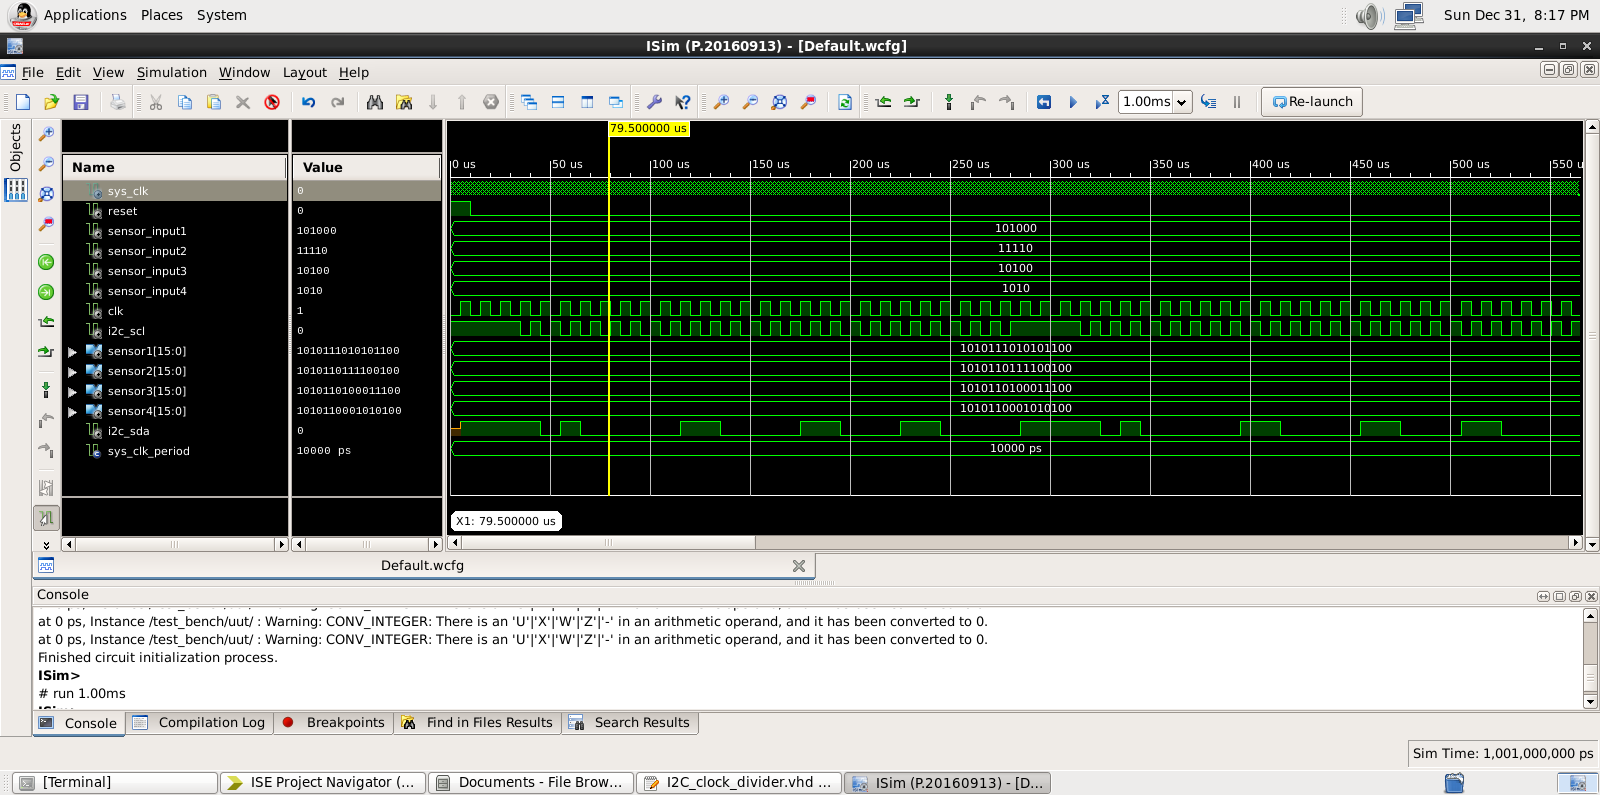Image resolution: width=1600 pixels, height=795 pixels.
Task: Expand the sensor2[15:0] bus
Action: coord(72,372)
